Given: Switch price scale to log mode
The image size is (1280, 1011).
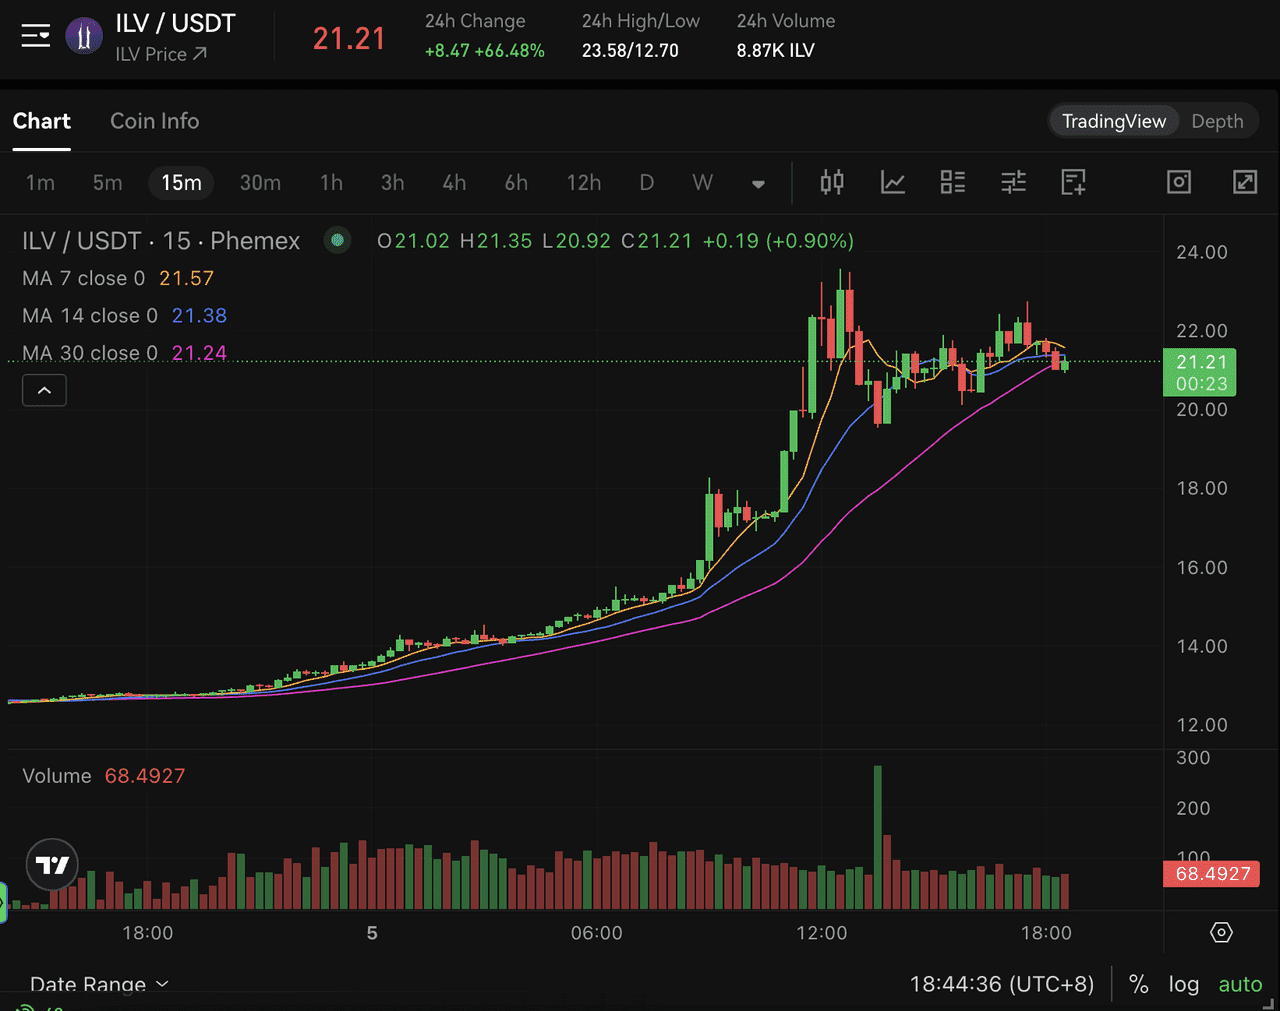Looking at the screenshot, I should (x=1184, y=984).
